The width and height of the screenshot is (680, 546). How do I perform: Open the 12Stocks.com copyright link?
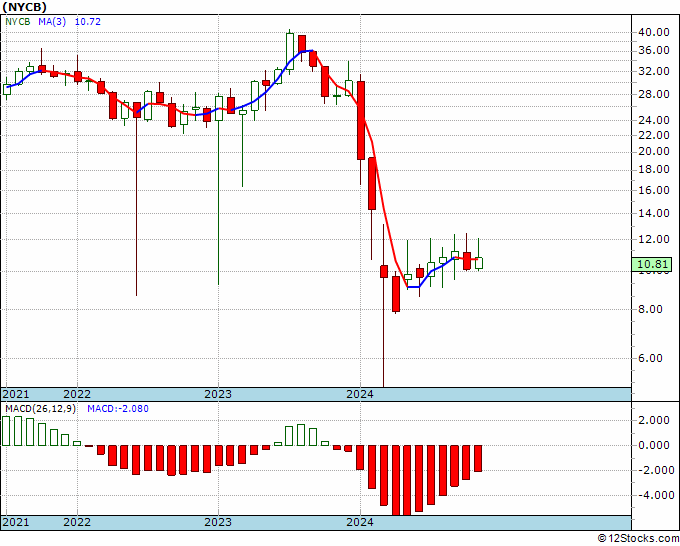(638, 539)
